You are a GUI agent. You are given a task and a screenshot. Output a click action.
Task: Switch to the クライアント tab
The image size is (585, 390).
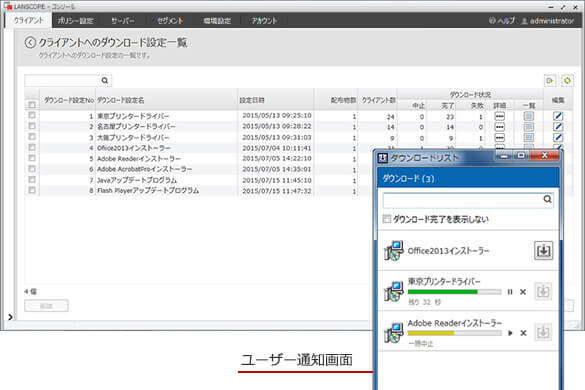coord(29,21)
